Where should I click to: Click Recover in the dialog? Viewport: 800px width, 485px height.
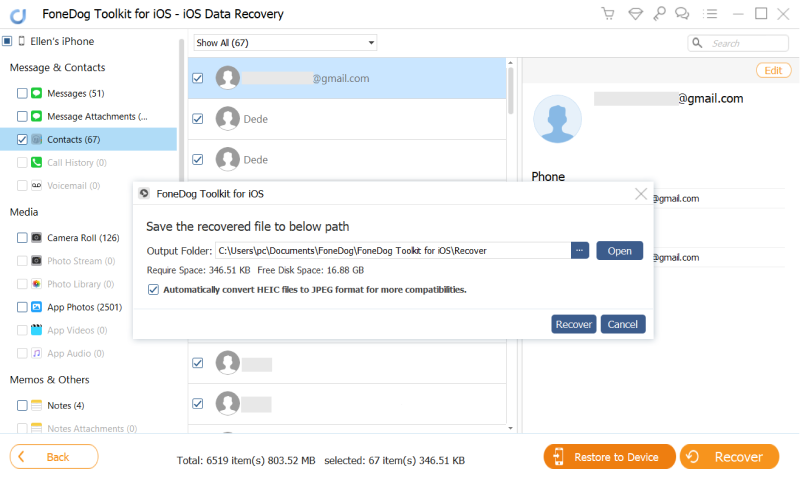tap(573, 324)
